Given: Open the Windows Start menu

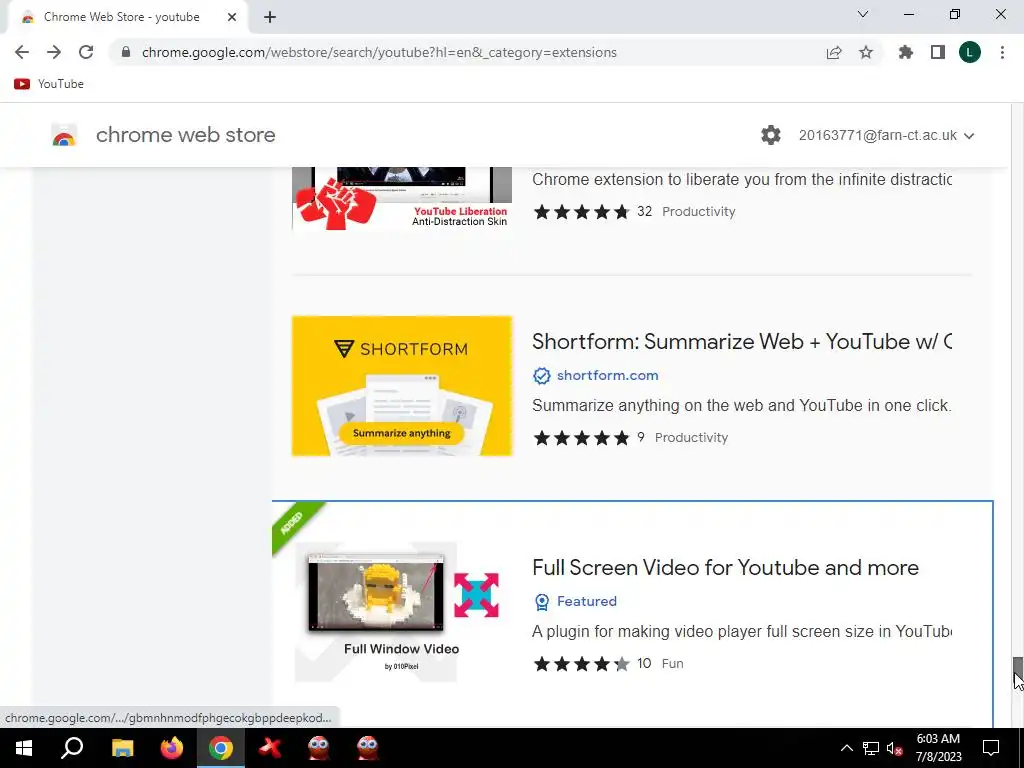Looking at the screenshot, I should pyautogui.click(x=24, y=748).
